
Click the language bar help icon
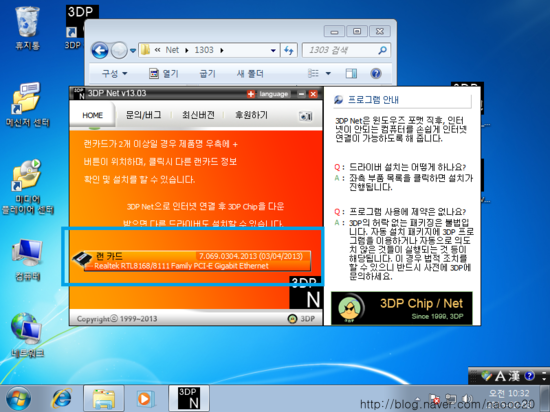[529, 376]
